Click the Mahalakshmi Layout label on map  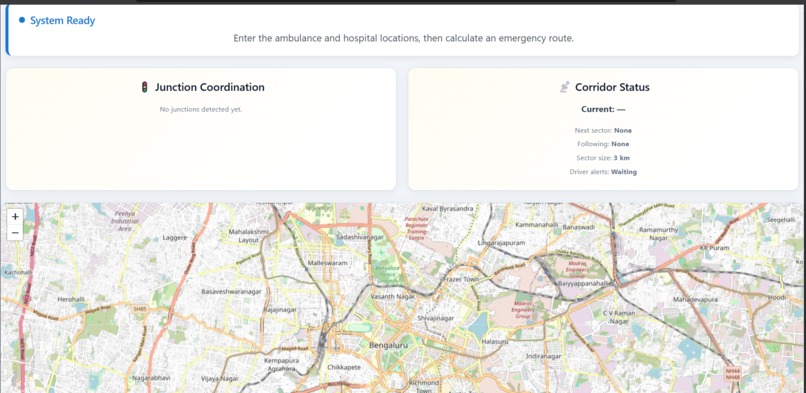(249, 236)
